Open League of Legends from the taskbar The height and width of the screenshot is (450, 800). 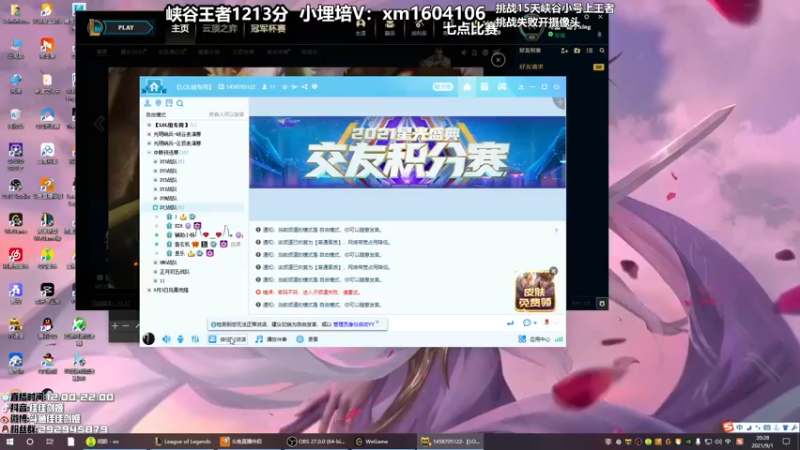point(183,441)
